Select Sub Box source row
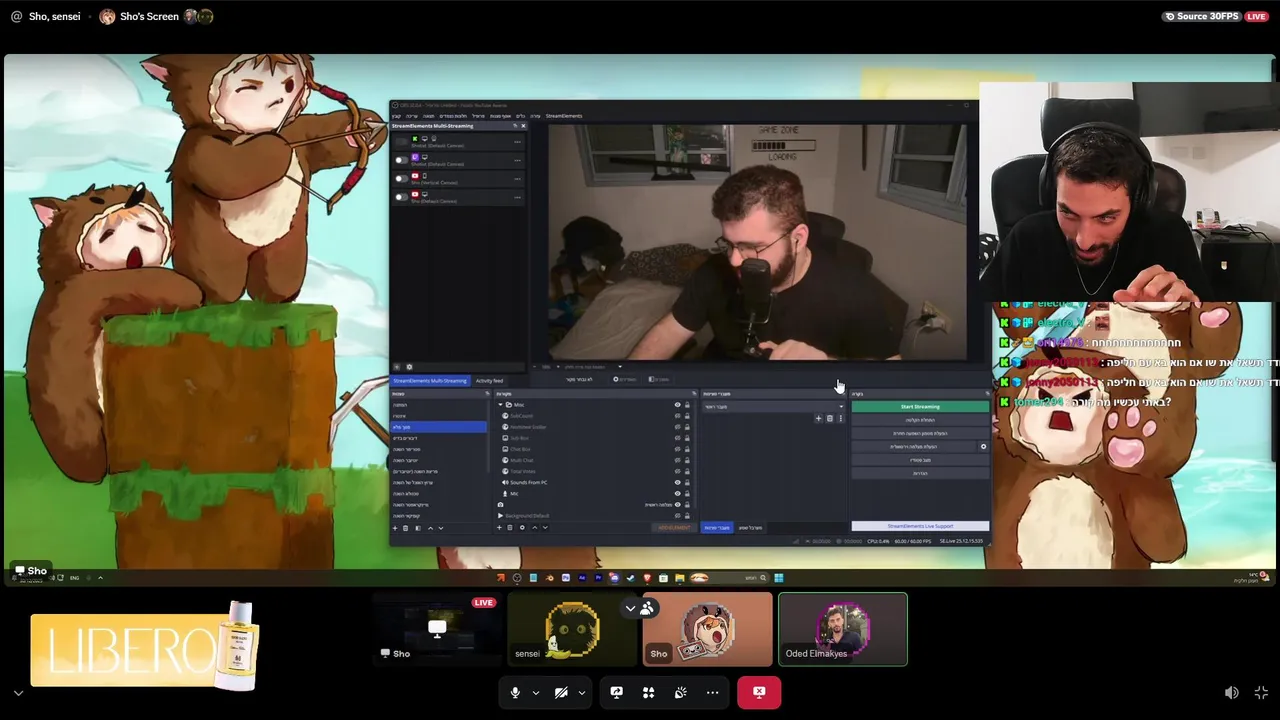This screenshot has width=1280, height=720. pos(592,438)
